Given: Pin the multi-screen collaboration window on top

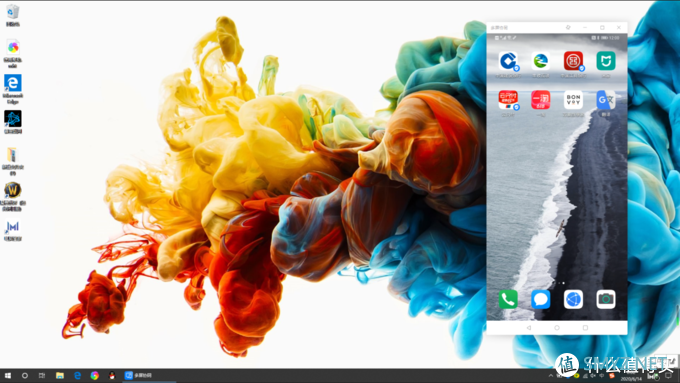Looking at the screenshot, I should [x=568, y=27].
